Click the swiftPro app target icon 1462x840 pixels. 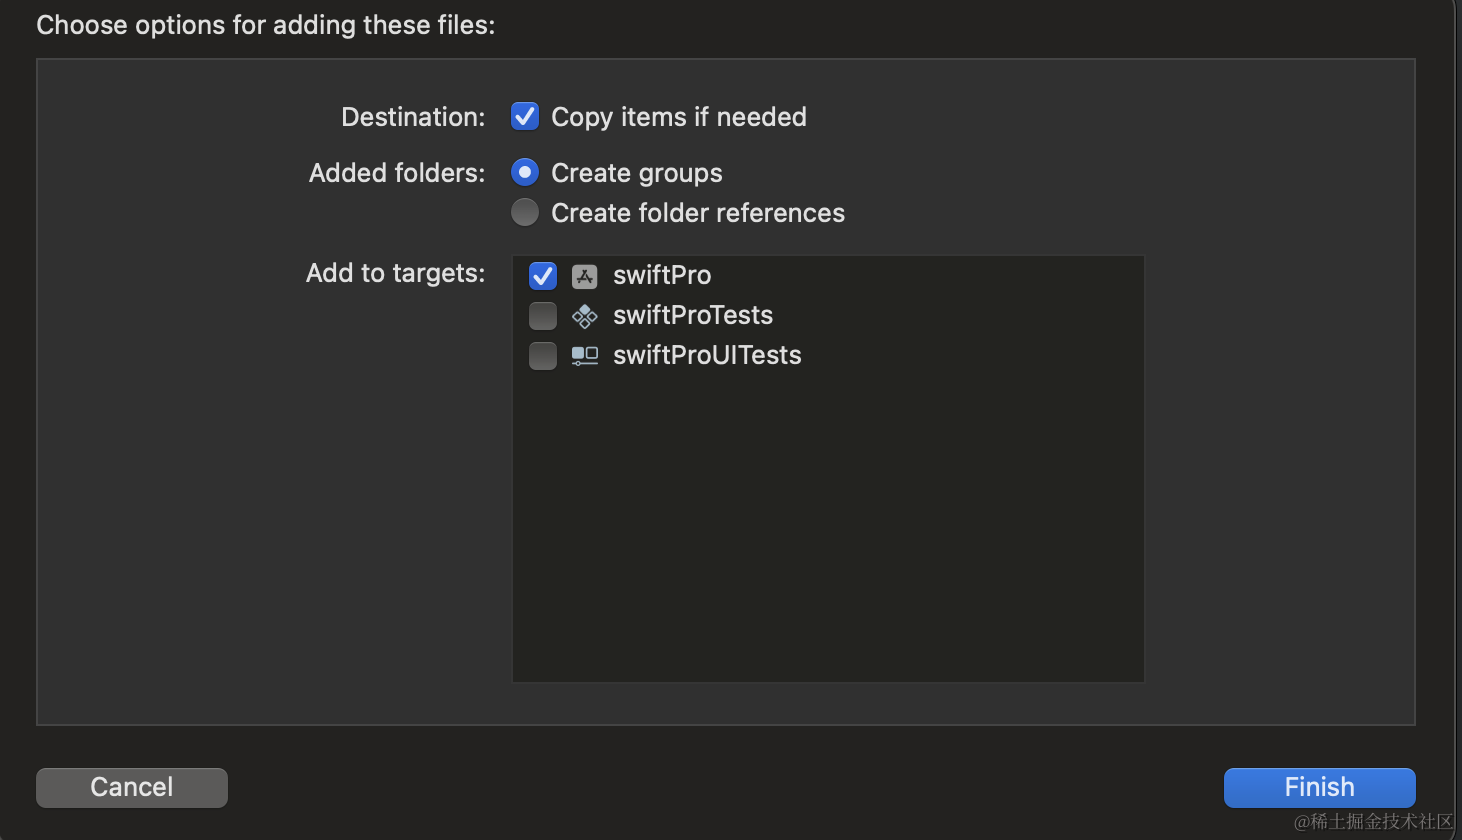coord(585,276)
